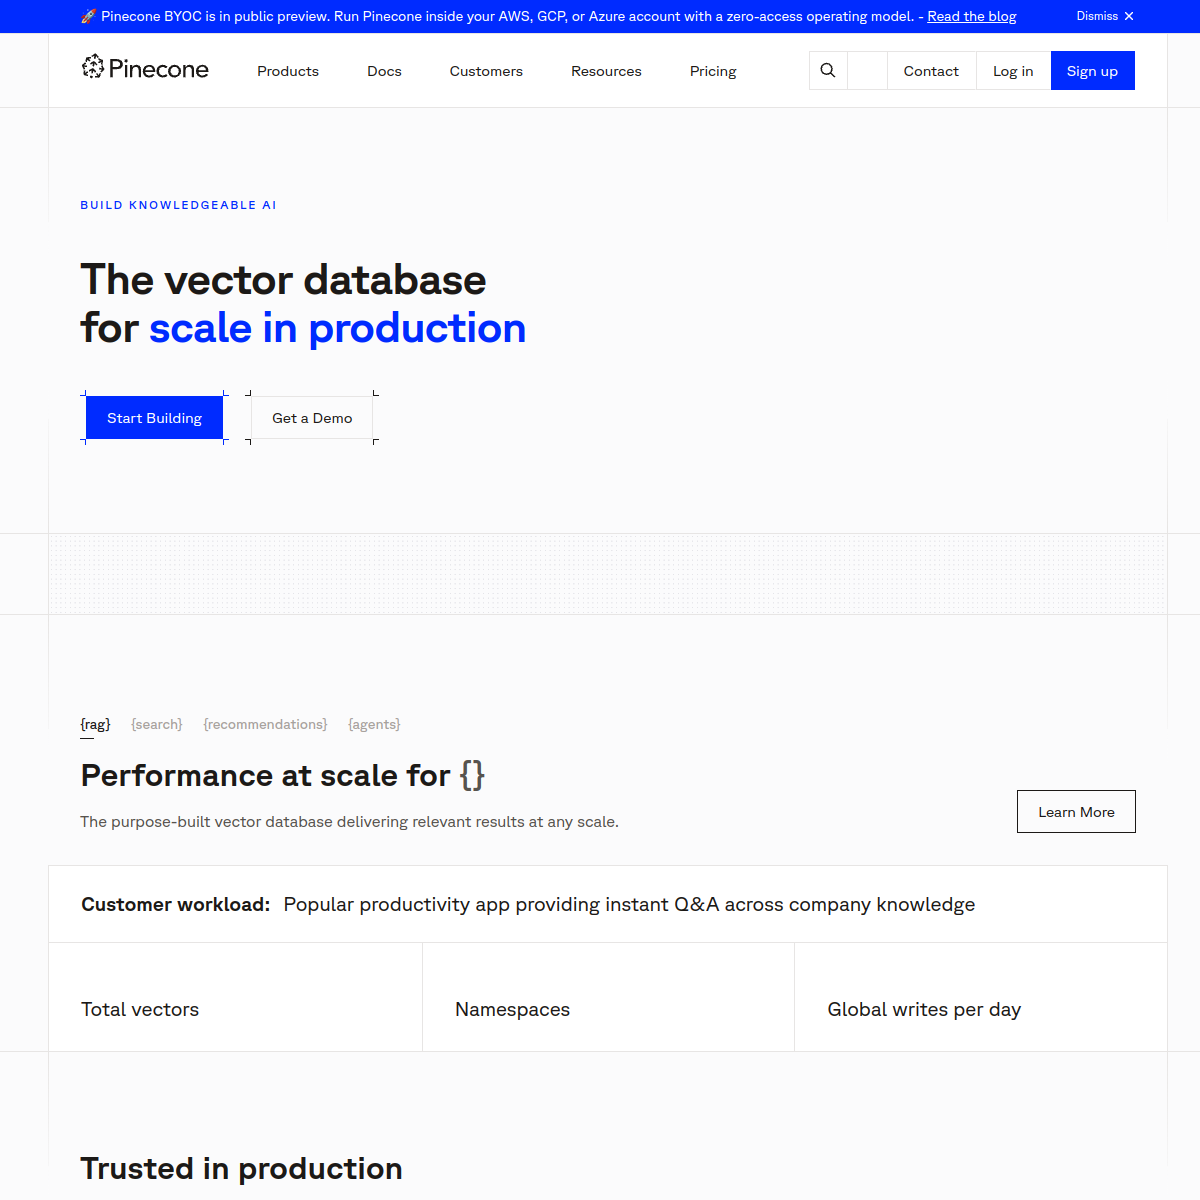Request a demo via Get a Demo
This screenshot has width=1200, height=1200.
point(312,418)
